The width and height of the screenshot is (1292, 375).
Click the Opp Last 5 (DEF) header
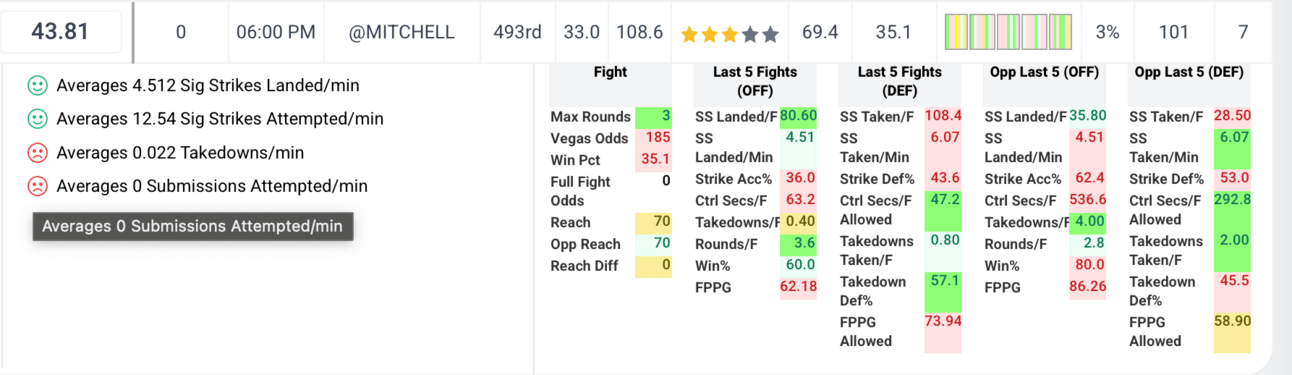[x=1189, y=72]
